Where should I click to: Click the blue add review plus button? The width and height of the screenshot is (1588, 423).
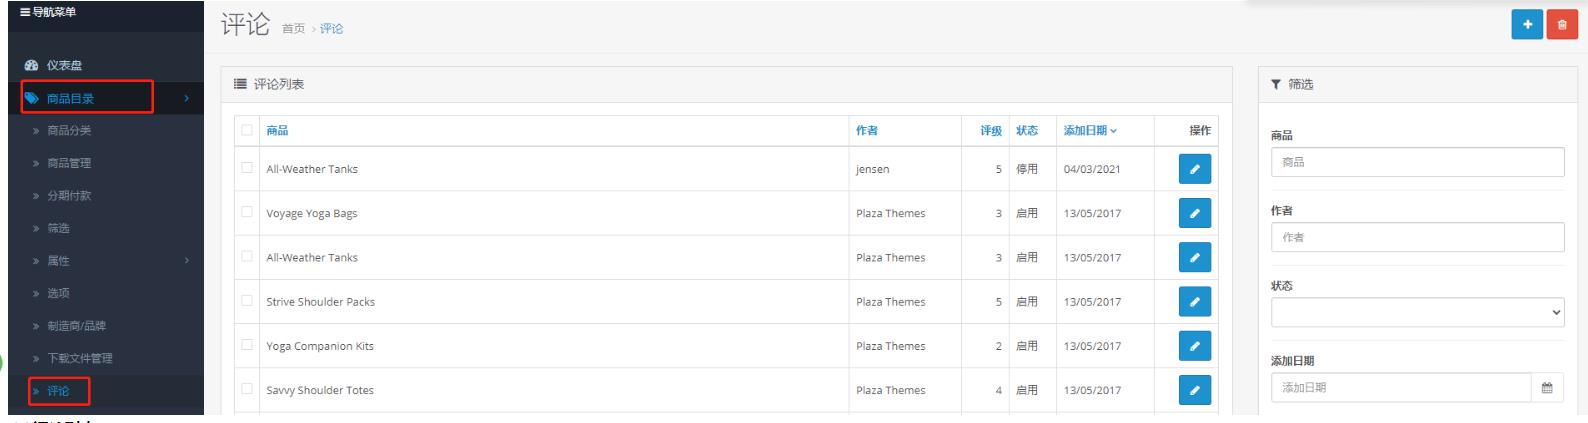pos(1527,25)
